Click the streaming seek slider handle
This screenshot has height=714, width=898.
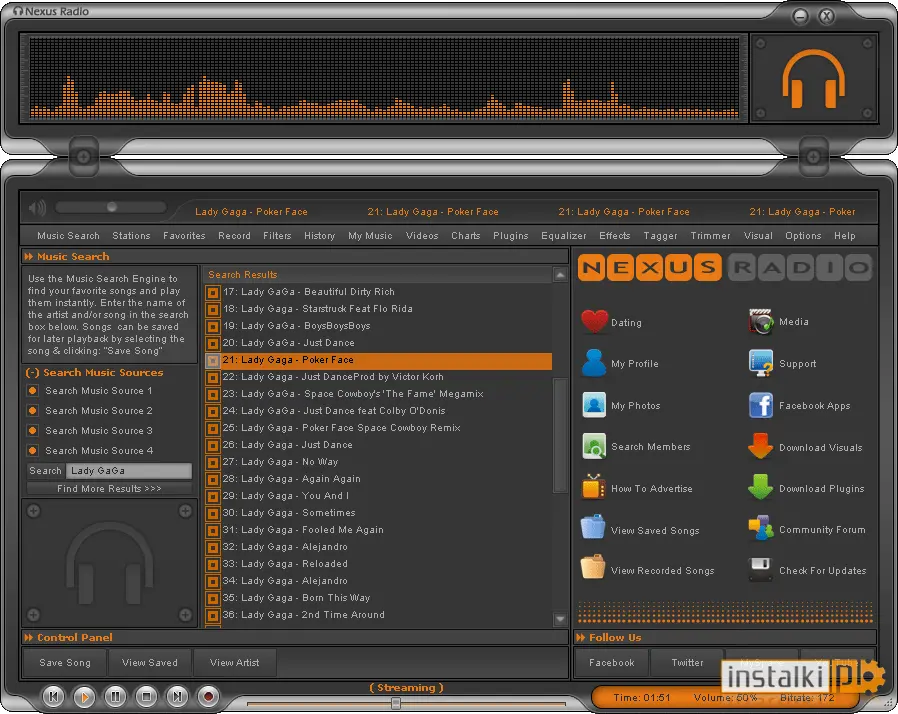click(396, 703)
